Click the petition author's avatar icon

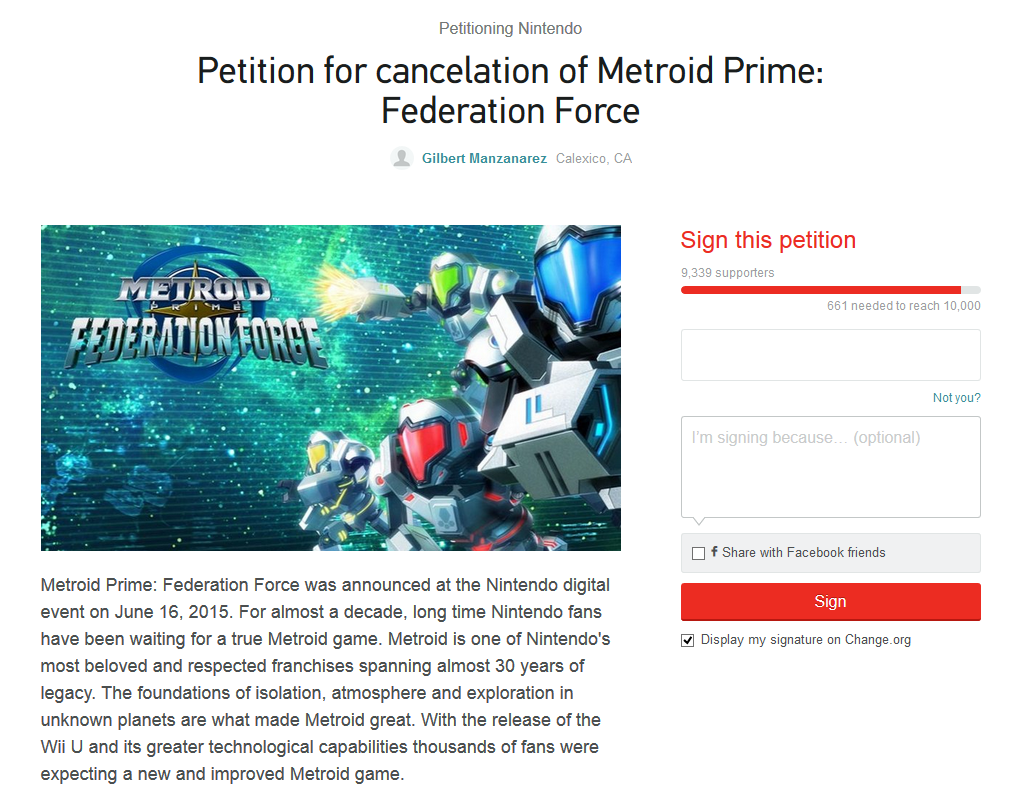coord(401,158)
